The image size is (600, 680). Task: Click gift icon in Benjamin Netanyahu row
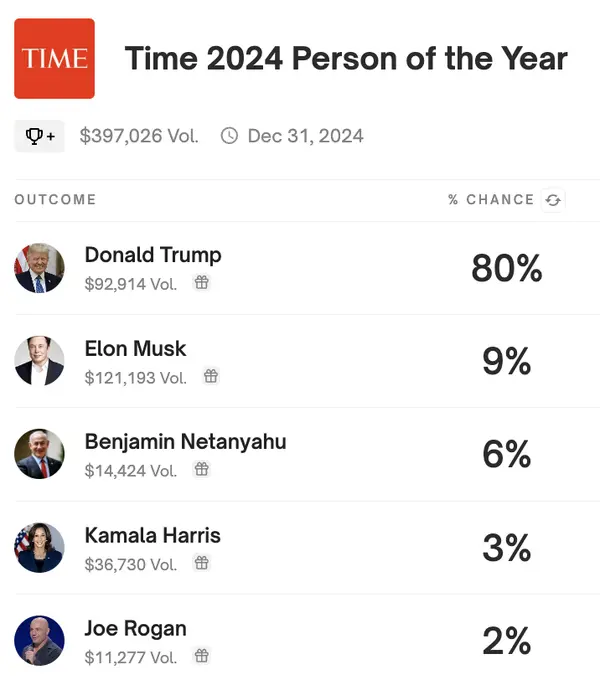201,470
